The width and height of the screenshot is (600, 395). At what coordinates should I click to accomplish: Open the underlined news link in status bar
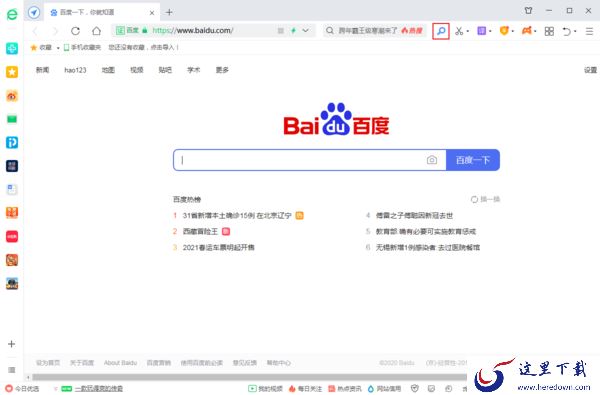[x=99, y=388]
